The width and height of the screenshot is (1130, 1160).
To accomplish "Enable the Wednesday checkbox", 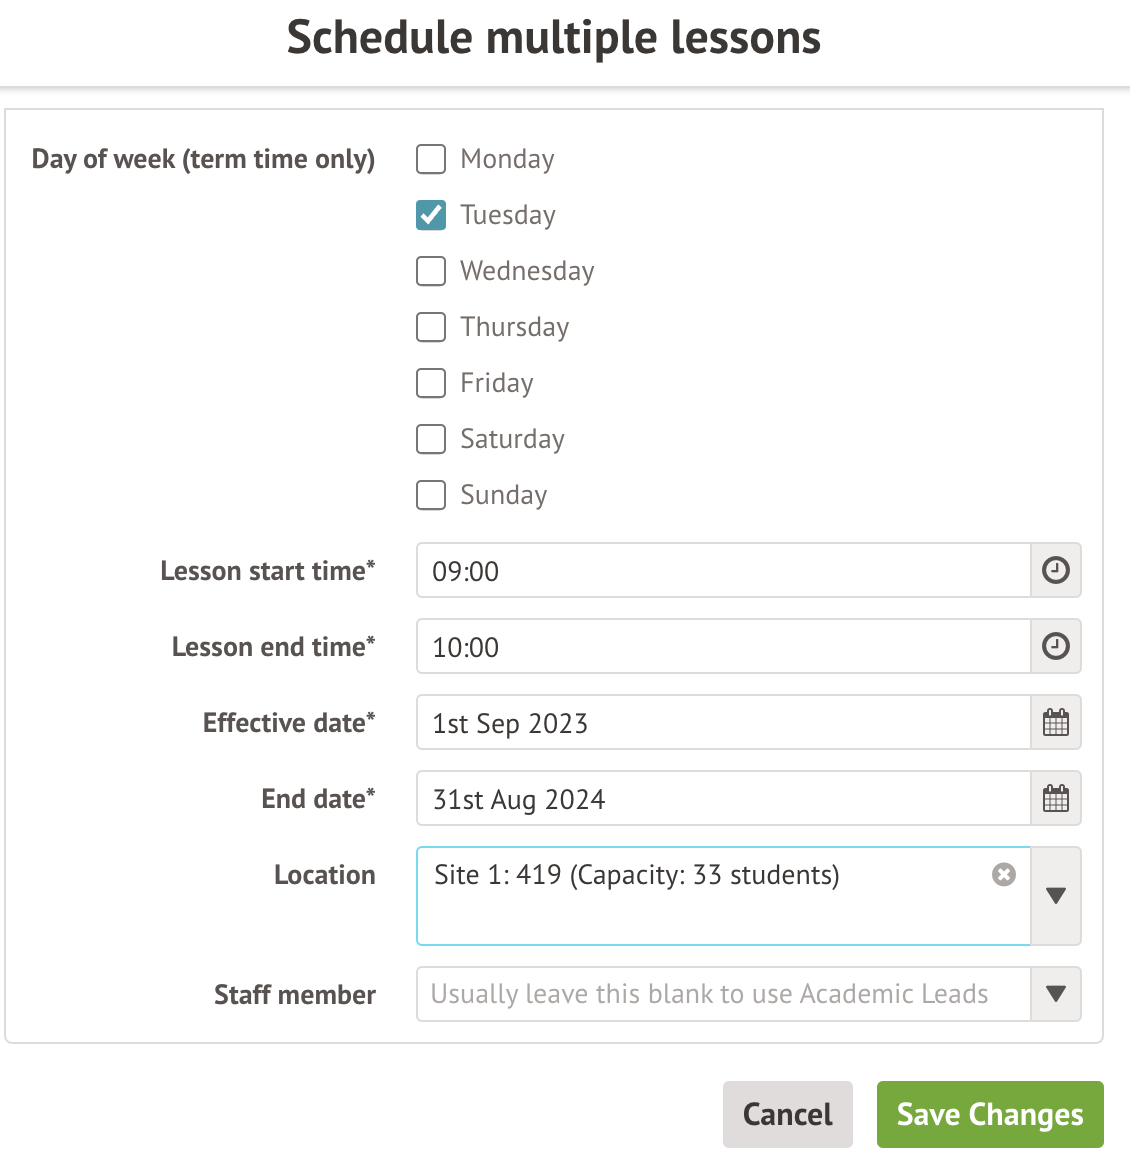I will click(431, 271).
